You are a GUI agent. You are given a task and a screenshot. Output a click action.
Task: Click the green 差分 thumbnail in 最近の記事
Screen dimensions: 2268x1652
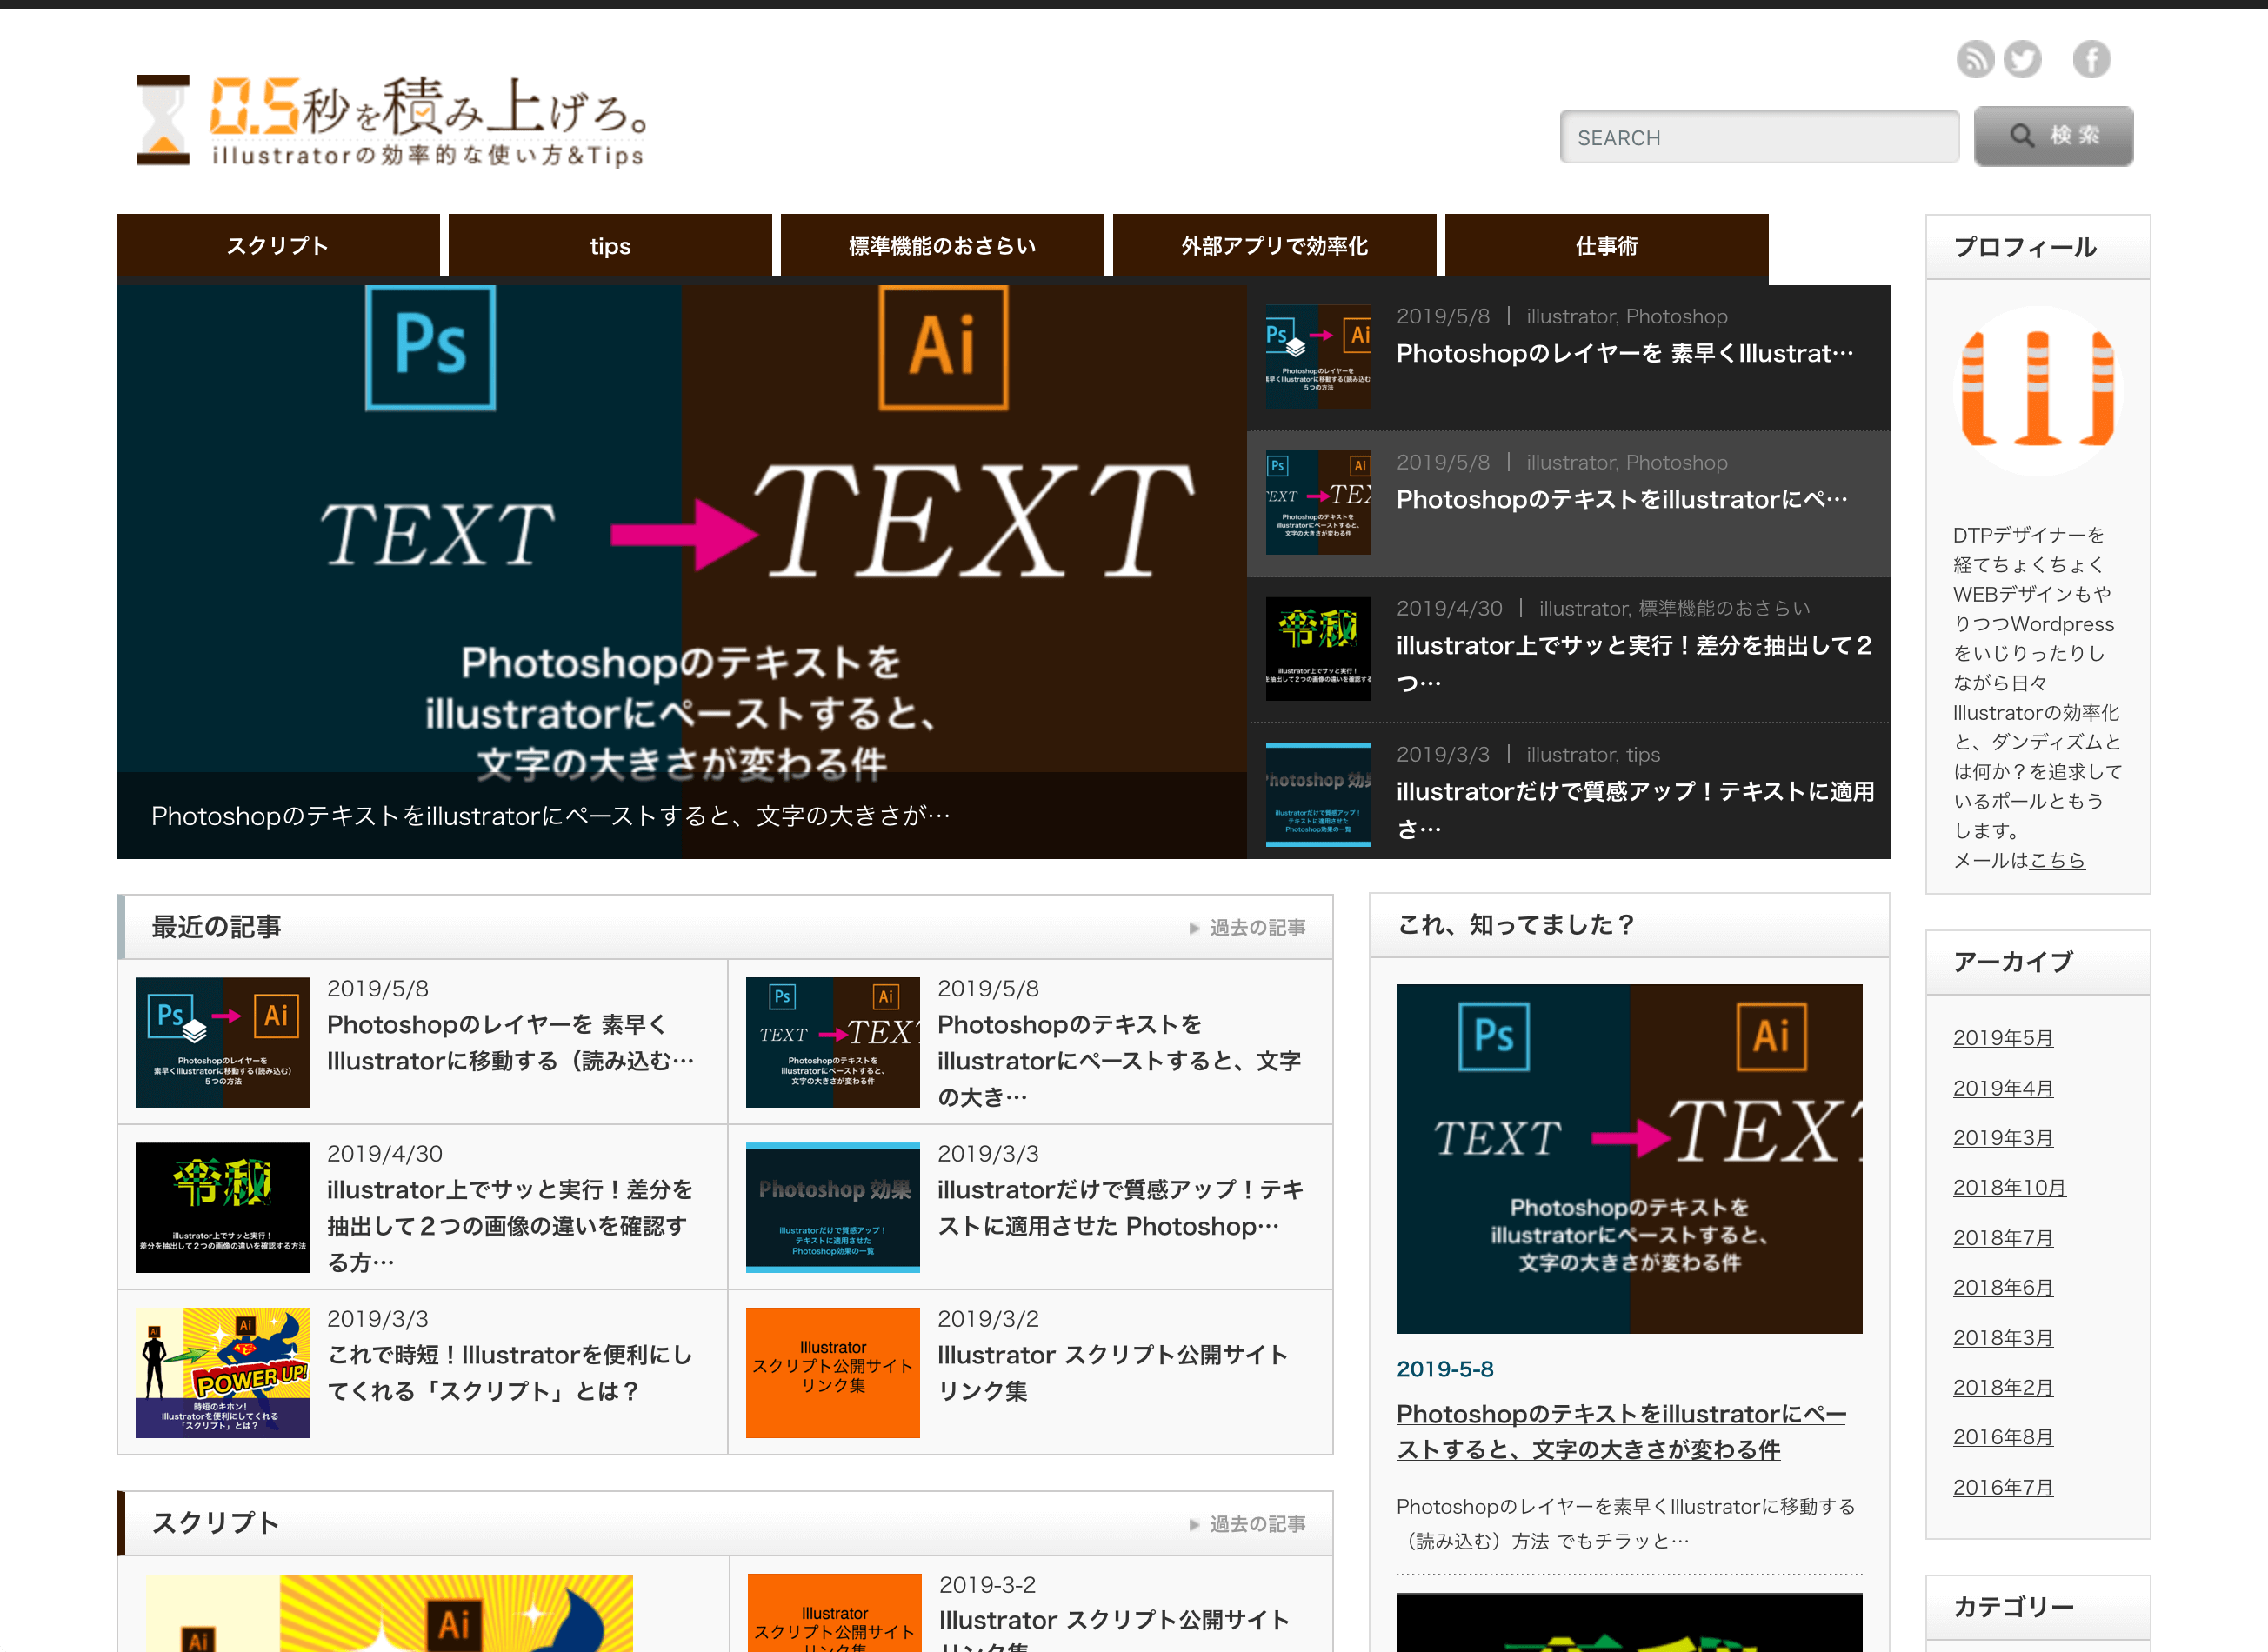point(222,1208)
